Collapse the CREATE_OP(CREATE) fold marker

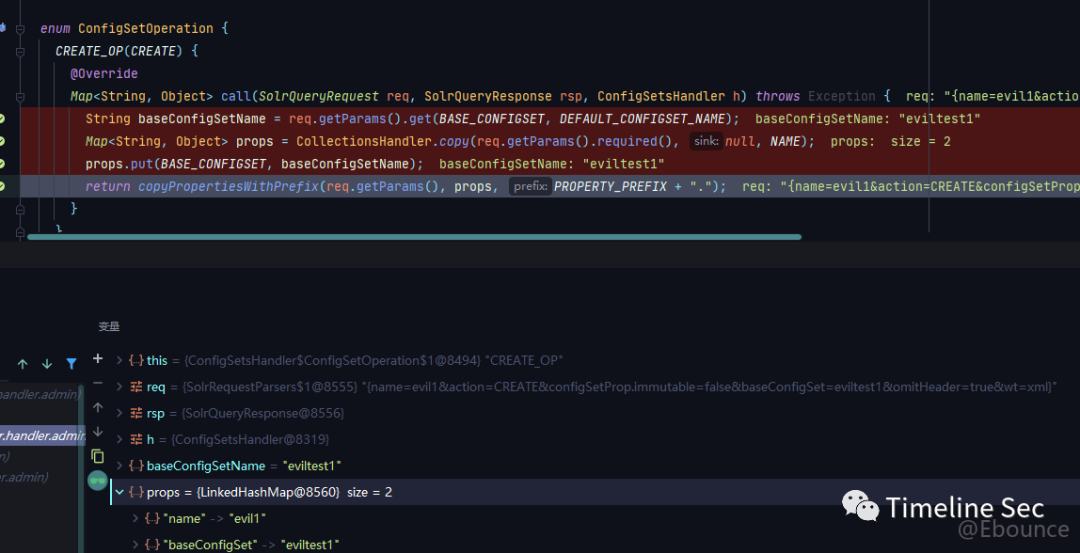[x=20, y=52]
